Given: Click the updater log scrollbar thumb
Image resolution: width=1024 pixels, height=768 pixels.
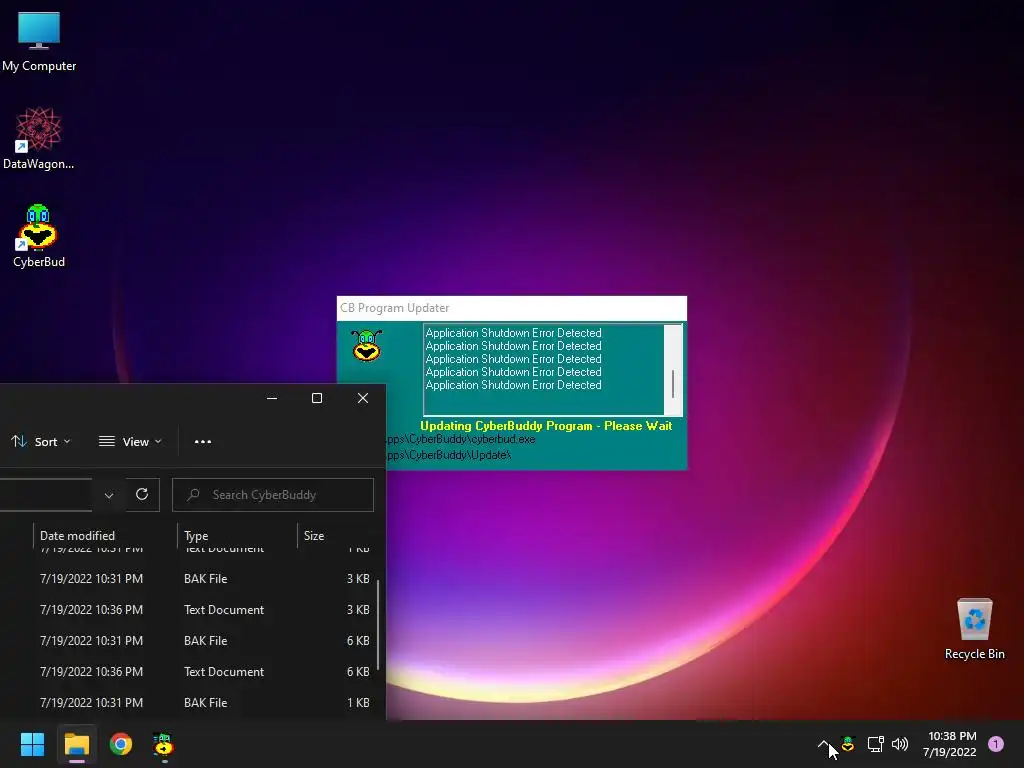Looking at the screenshot, I should [x=673, y=384].
